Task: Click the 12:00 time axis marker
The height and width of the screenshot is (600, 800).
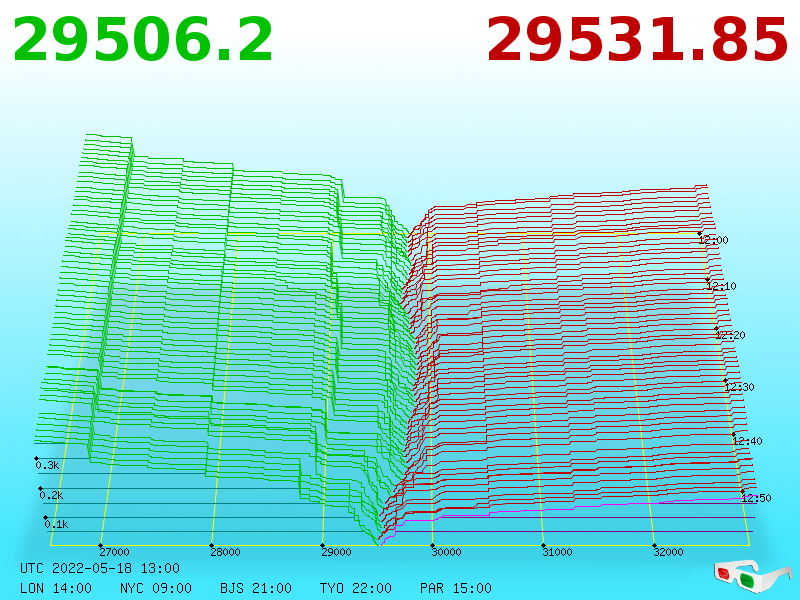Action: [x=713, y=240]
